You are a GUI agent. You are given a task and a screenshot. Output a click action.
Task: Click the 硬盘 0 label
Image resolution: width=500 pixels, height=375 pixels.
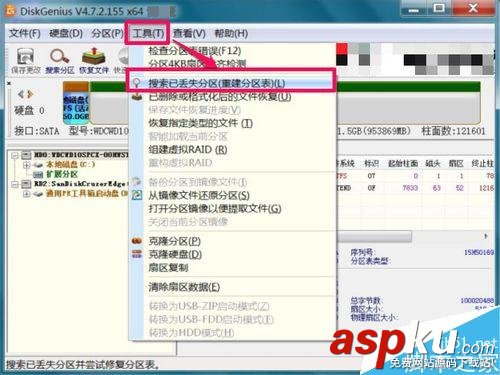point(29,110)
